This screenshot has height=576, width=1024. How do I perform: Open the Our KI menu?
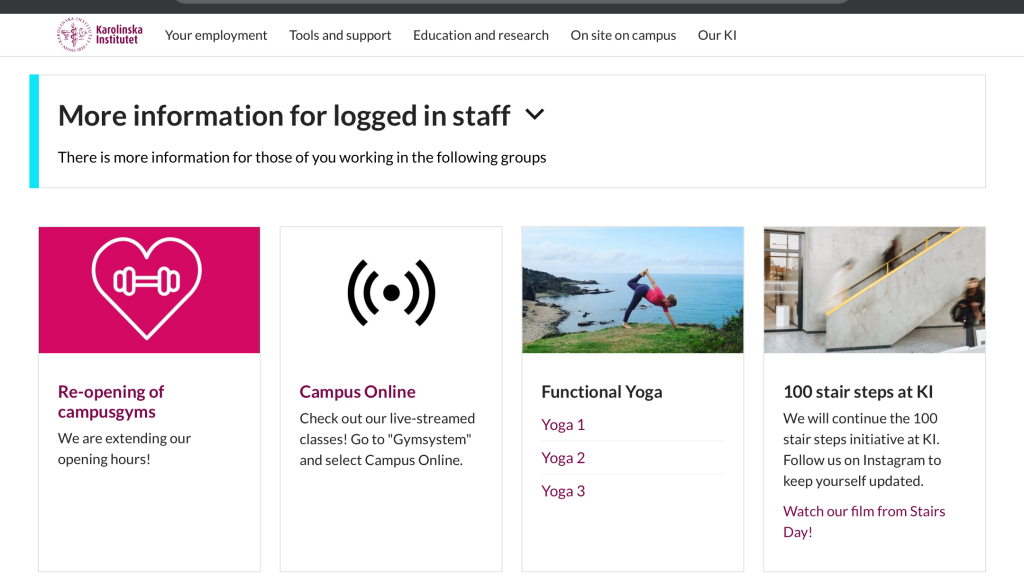click(x=716, y=35)
